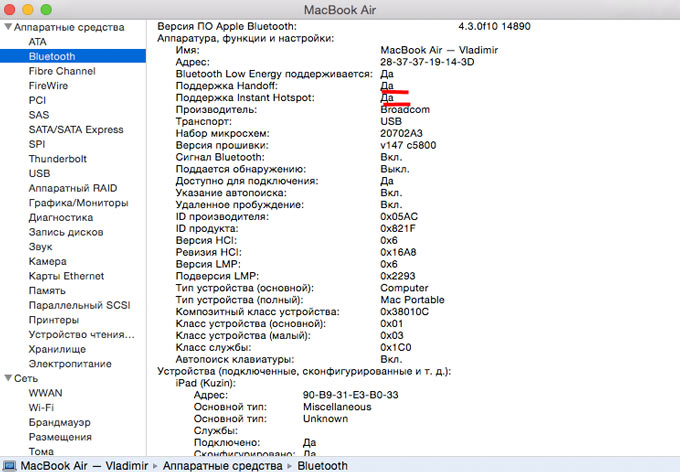
Task: Open the PCI hardware section
Action: point(37,100)
